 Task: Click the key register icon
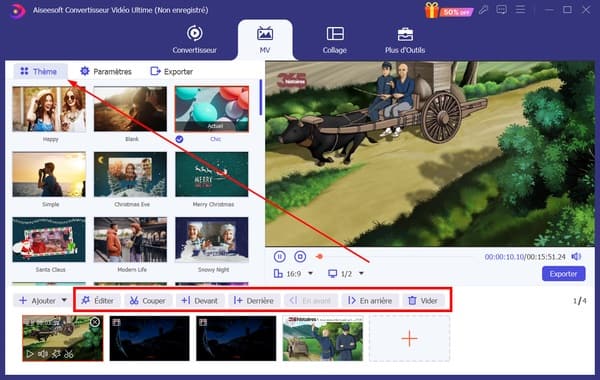(483, 10)
